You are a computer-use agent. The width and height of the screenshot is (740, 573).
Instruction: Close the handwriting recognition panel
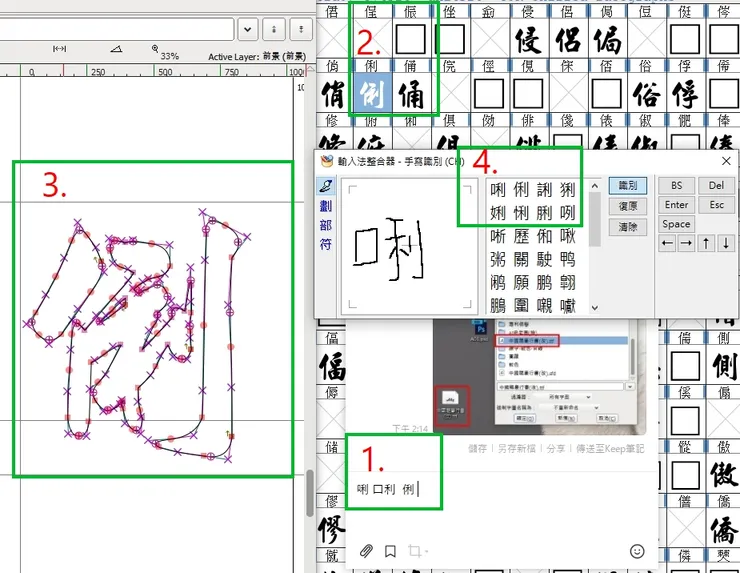[x=726, y=161]
